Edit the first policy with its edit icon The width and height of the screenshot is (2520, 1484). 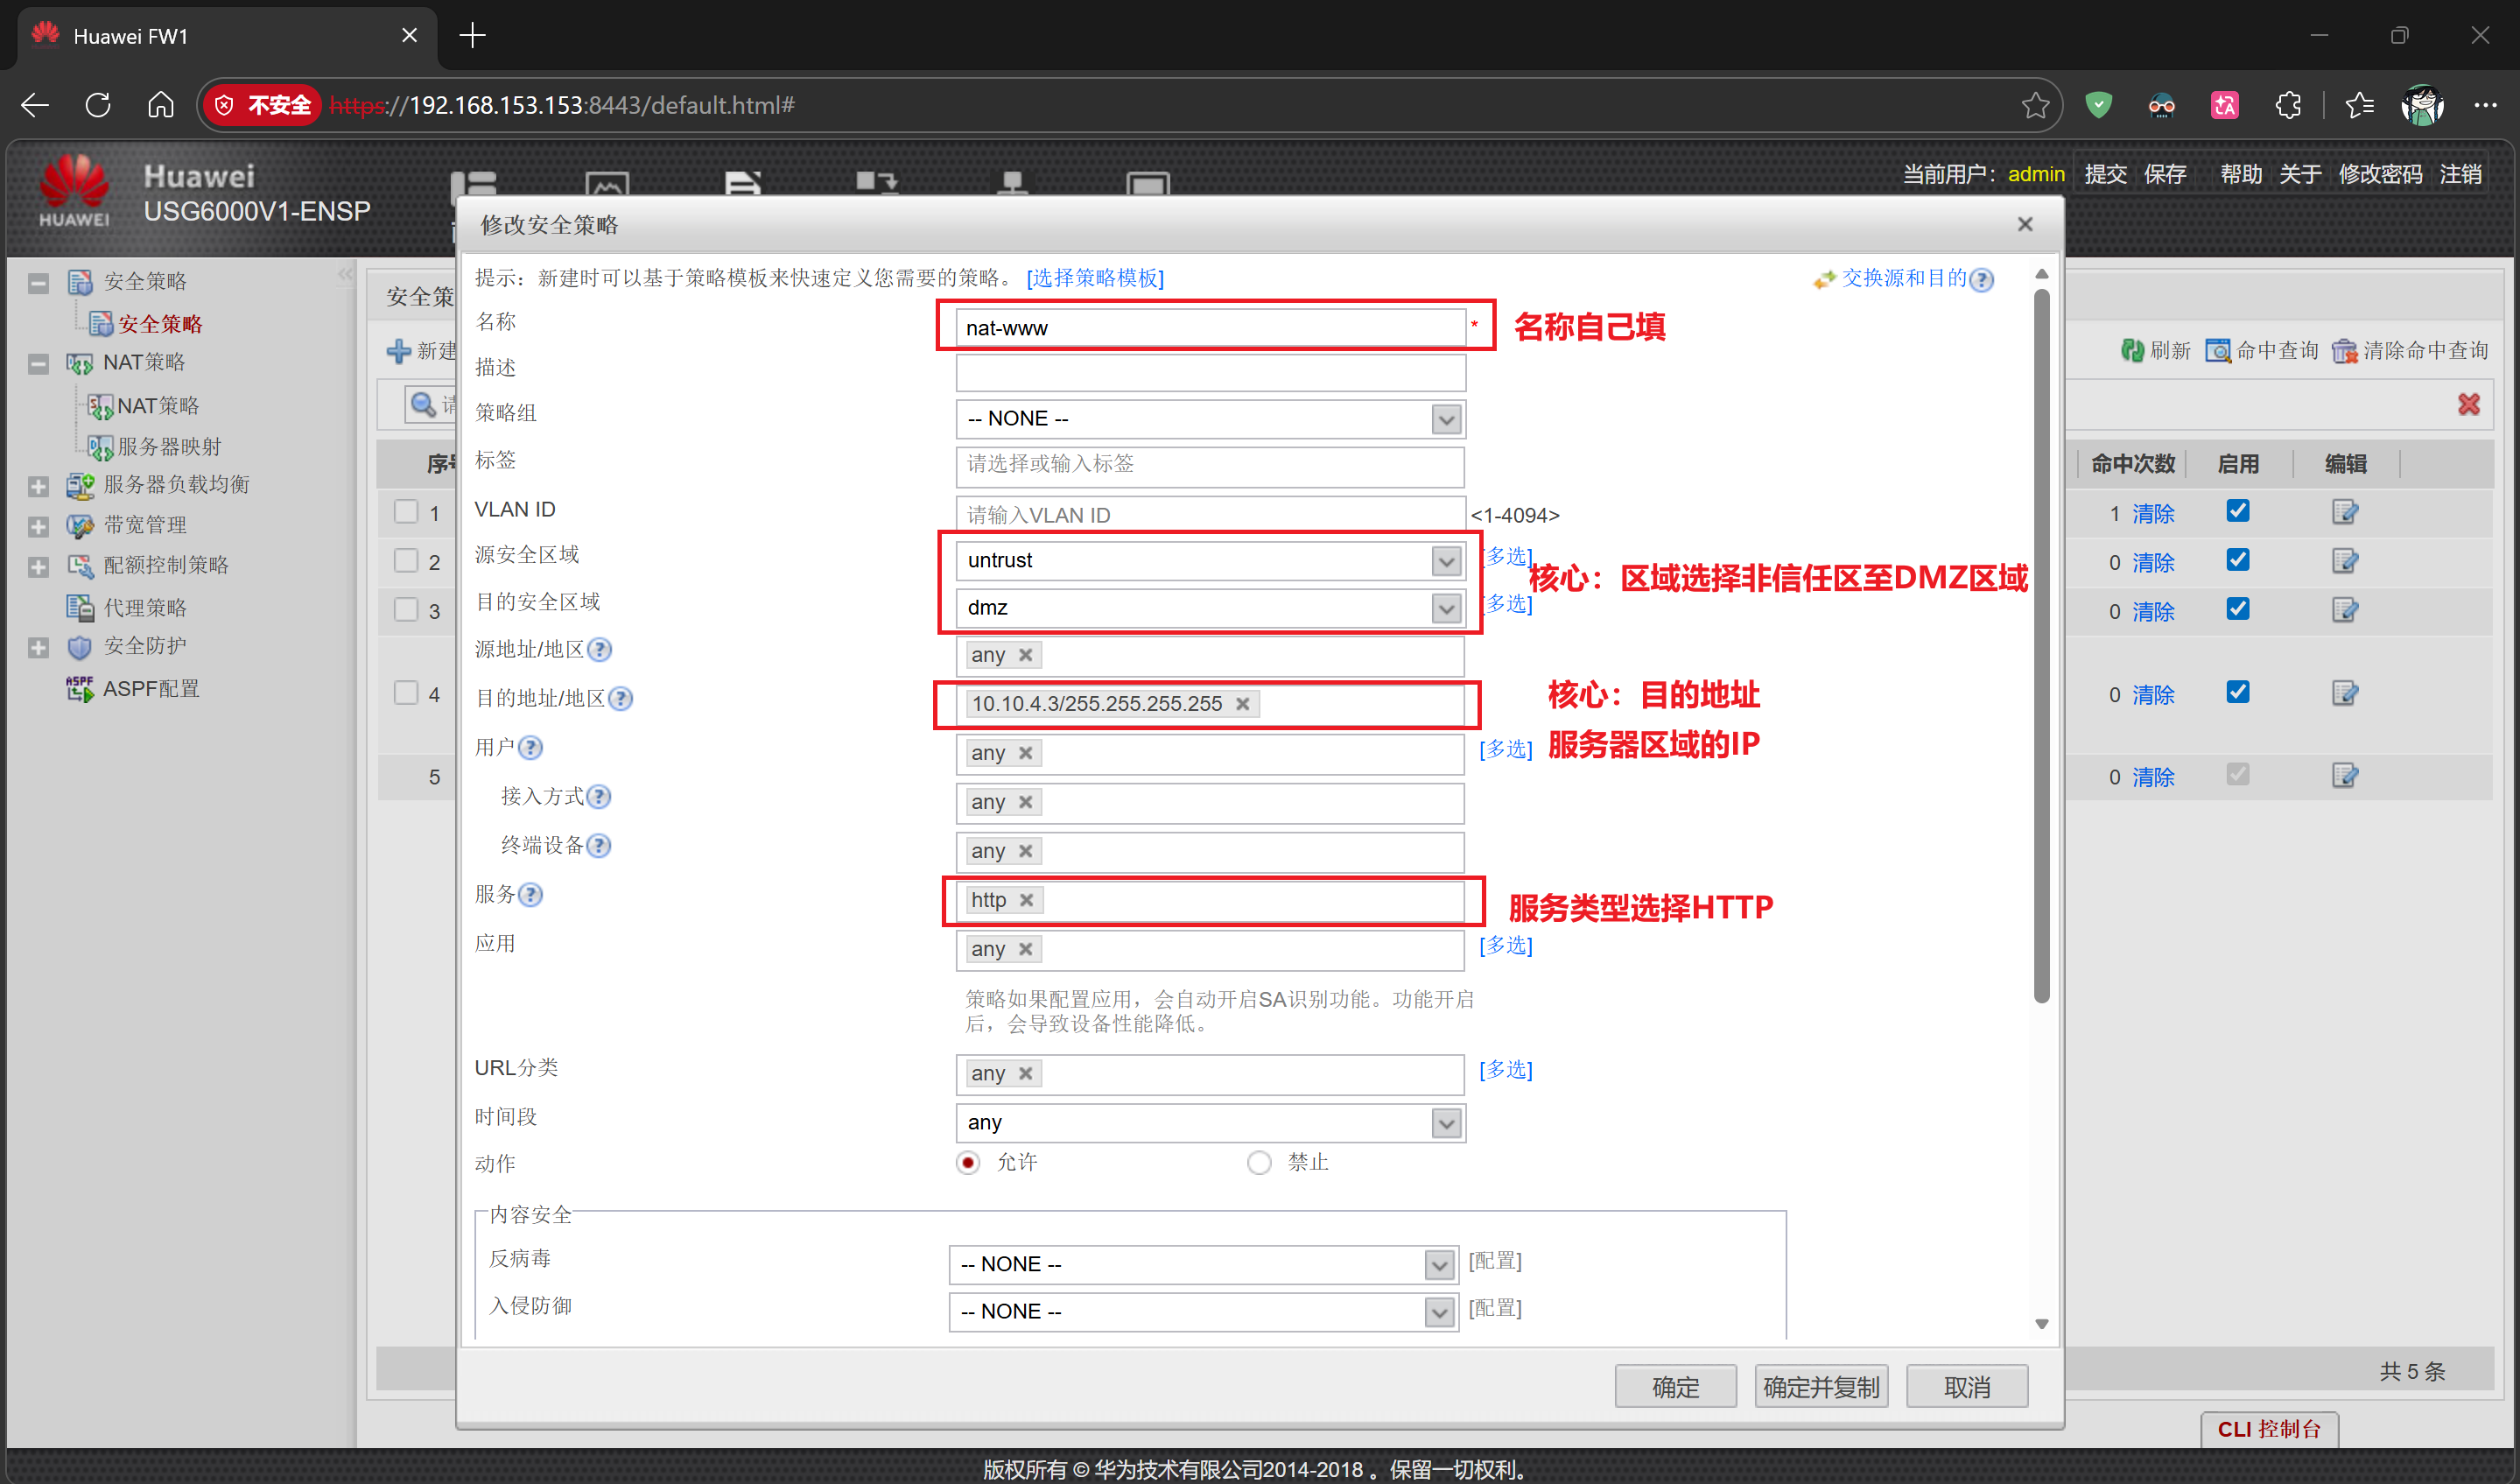click(x=2345, y=512)
